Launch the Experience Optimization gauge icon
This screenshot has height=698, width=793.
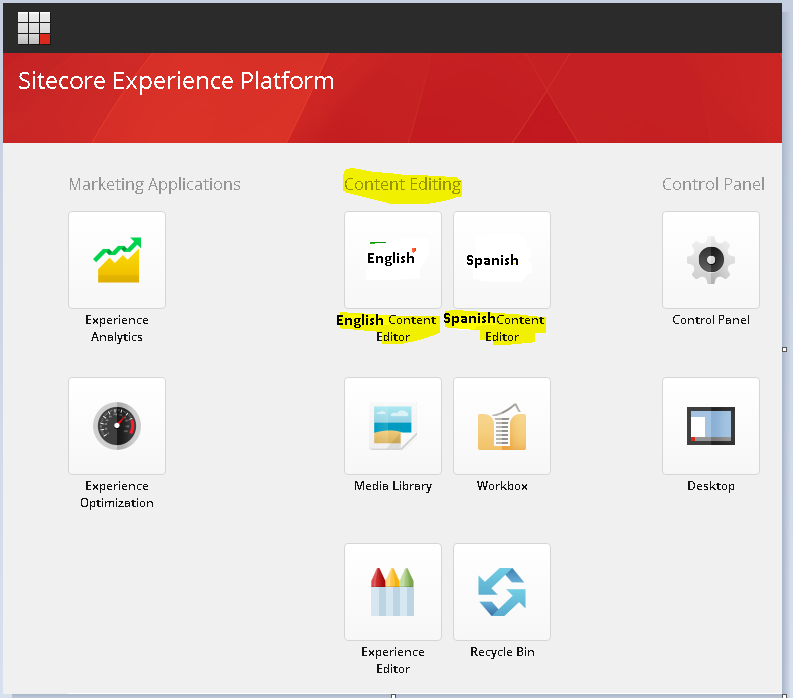117,426
